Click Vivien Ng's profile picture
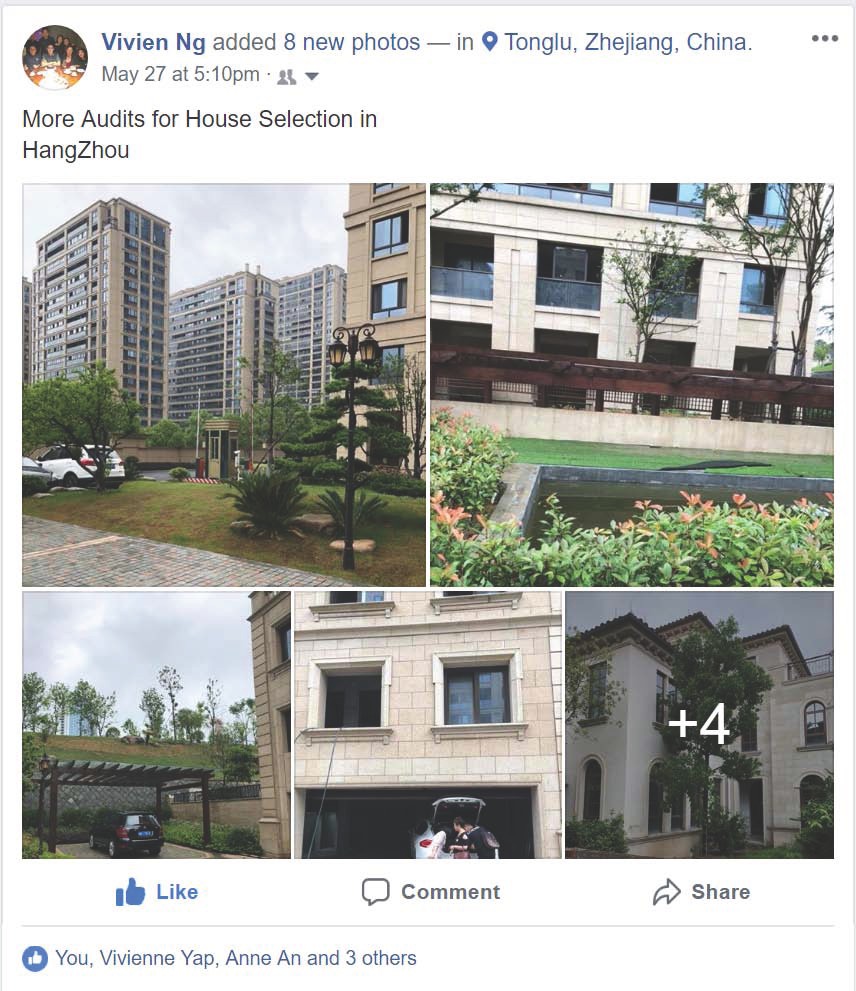Viewport: 856px width, 991px height. [55, 58]
